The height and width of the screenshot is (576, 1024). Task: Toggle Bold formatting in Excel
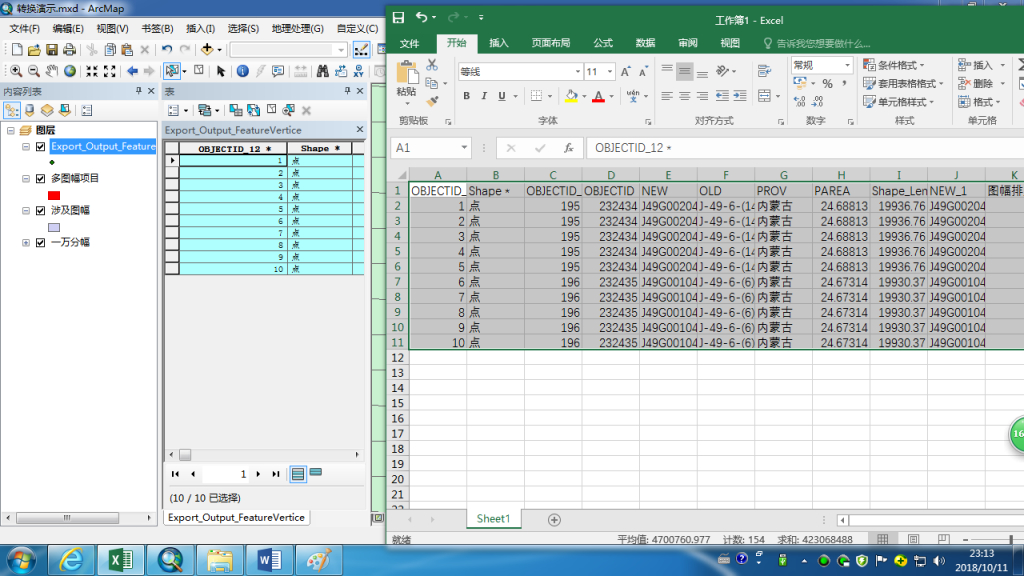[x=466, y=96]
